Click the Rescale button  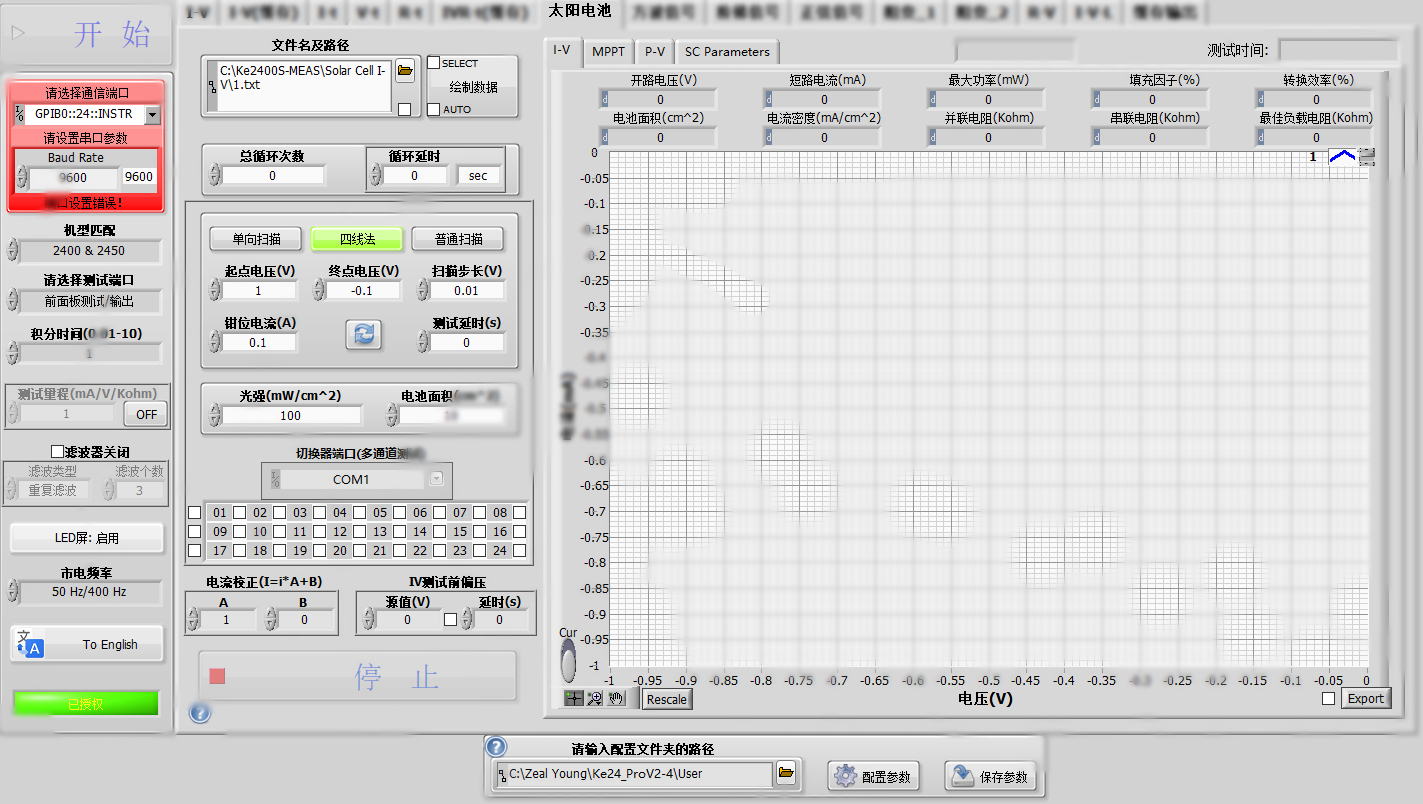[667, 699]
